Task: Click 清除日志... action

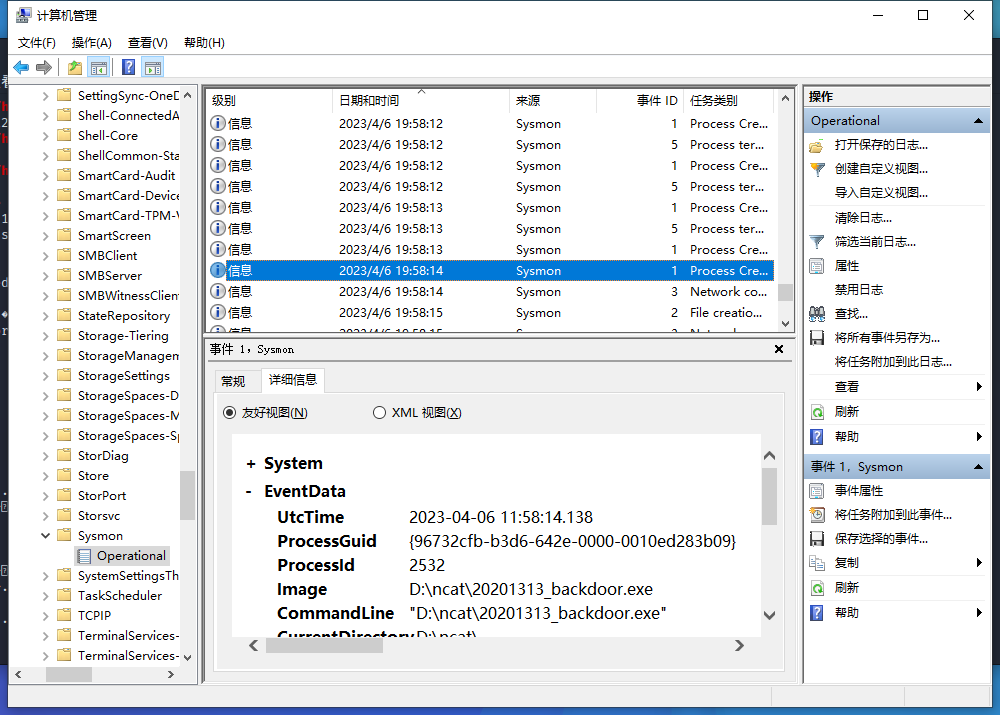Action: (x=863, y=218)
